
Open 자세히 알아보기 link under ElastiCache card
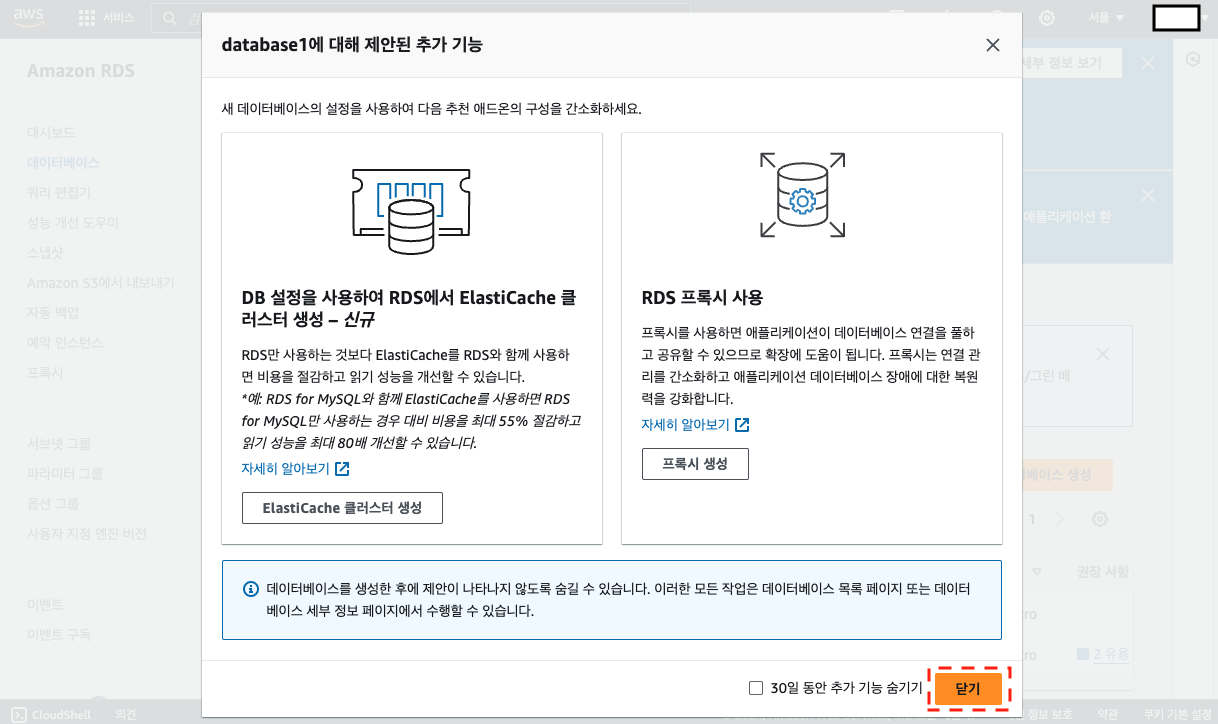295,468
